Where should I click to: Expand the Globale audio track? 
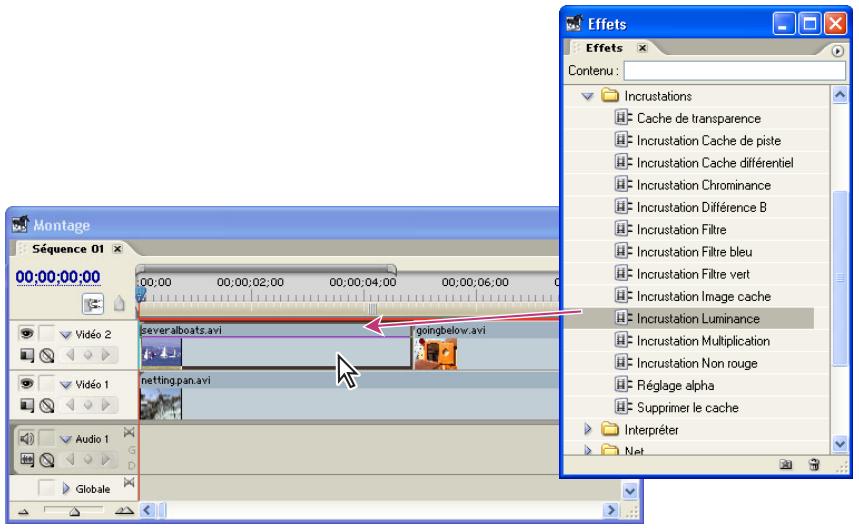pos(66,489)
